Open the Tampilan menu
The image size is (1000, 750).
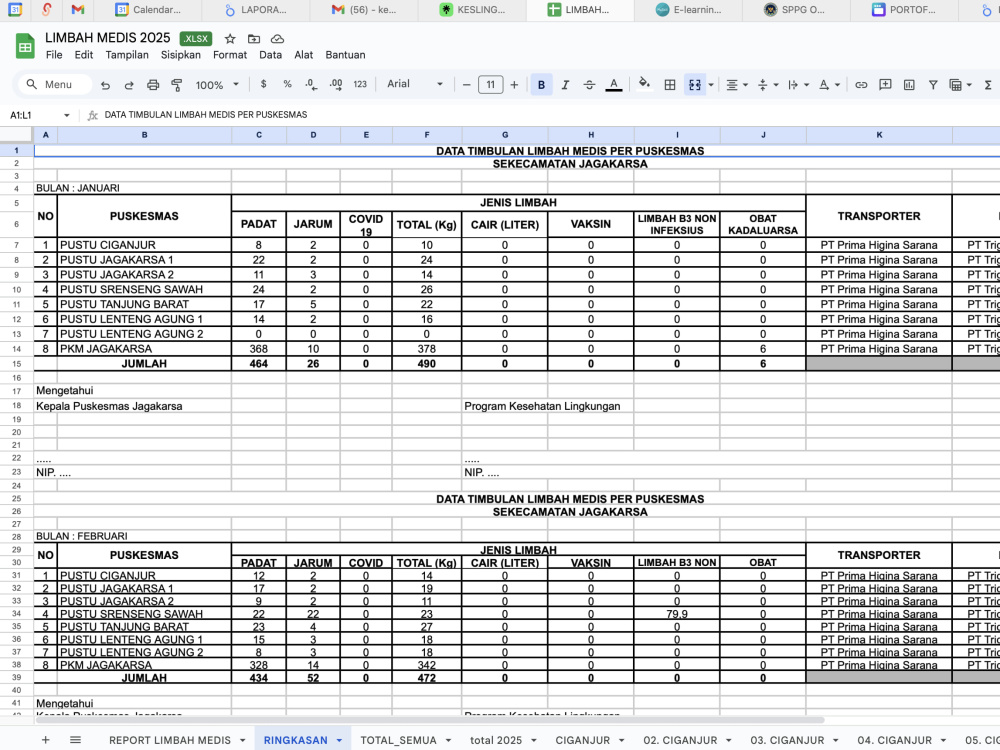click(x=127, y=55)
